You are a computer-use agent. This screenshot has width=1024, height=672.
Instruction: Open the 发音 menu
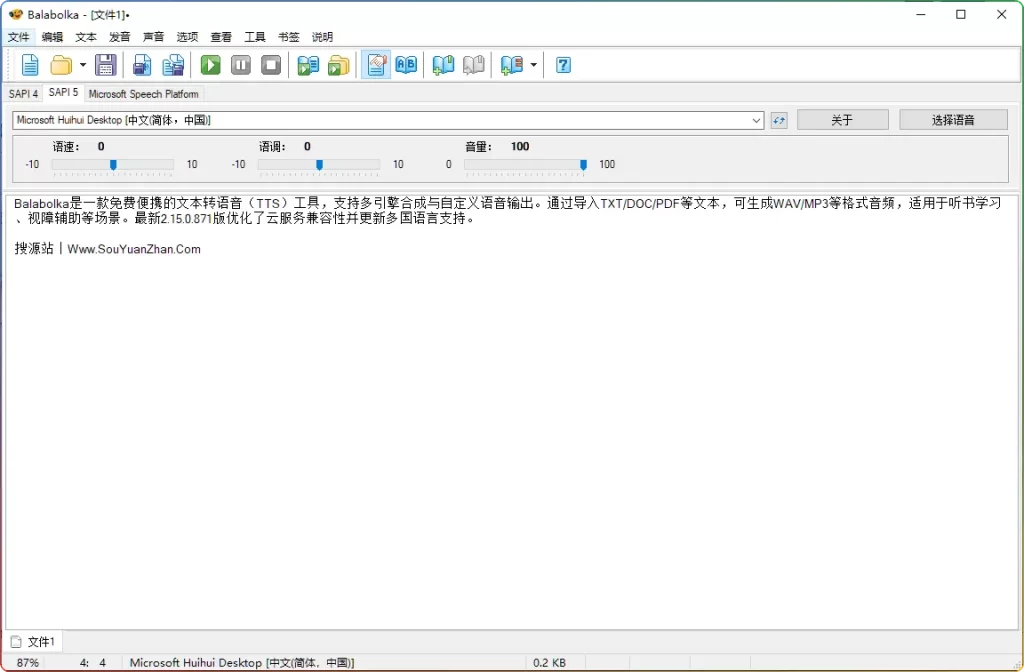click(x=120, y=37)
